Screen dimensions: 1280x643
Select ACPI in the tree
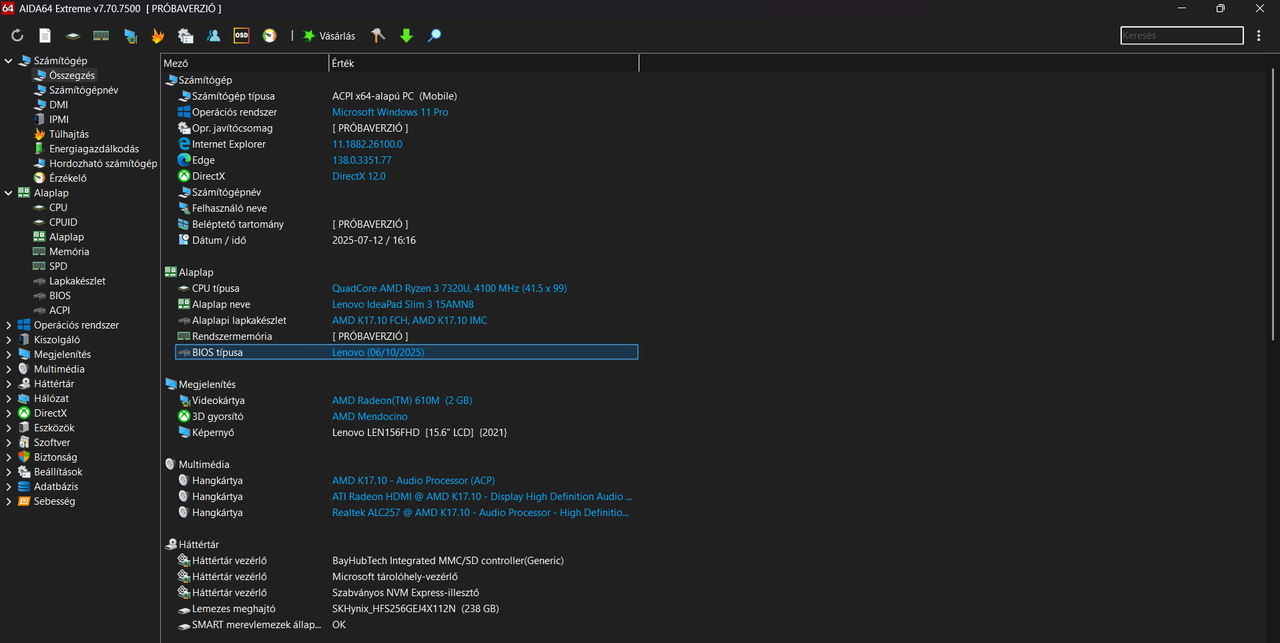pos(59,310)
